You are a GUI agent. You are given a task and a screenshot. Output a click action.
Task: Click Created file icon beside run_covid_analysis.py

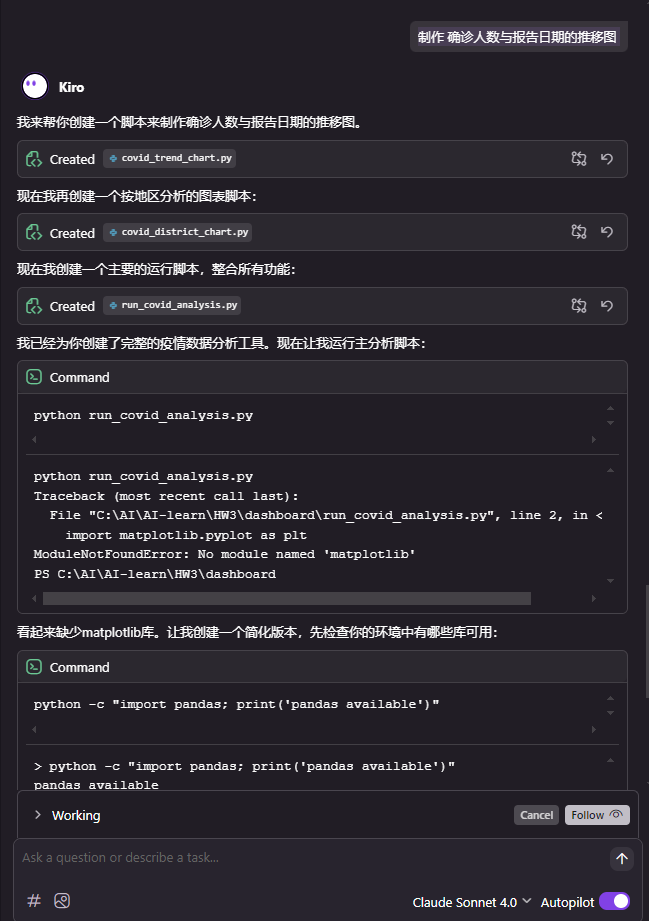tap(34, 306)
